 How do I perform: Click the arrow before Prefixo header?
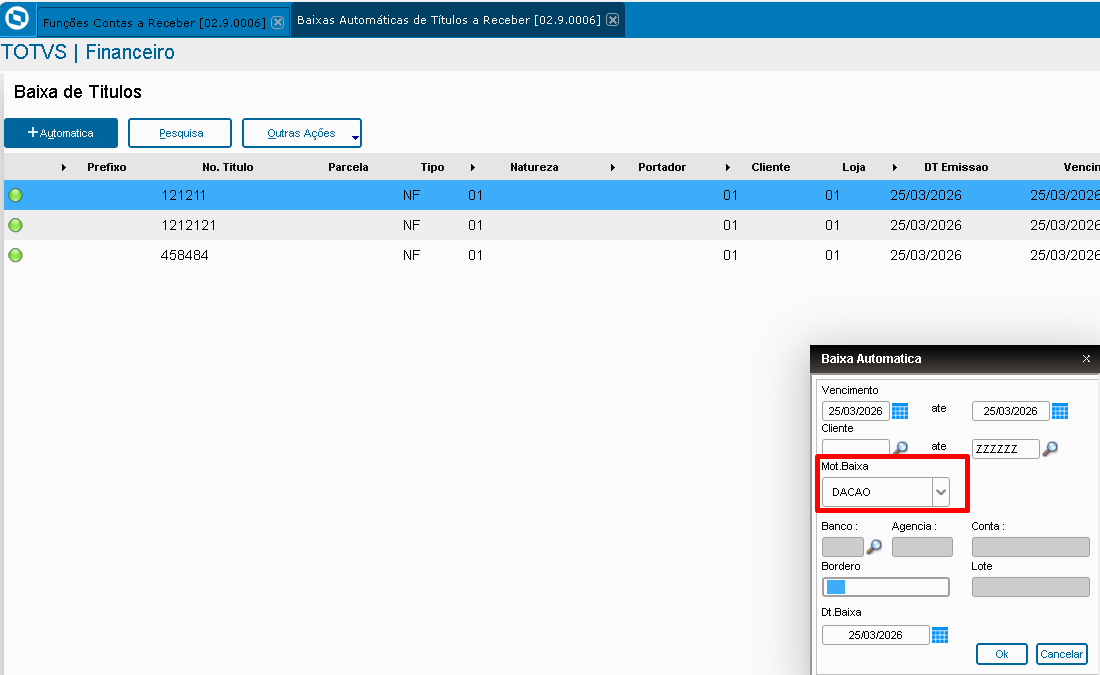[64, 167]
